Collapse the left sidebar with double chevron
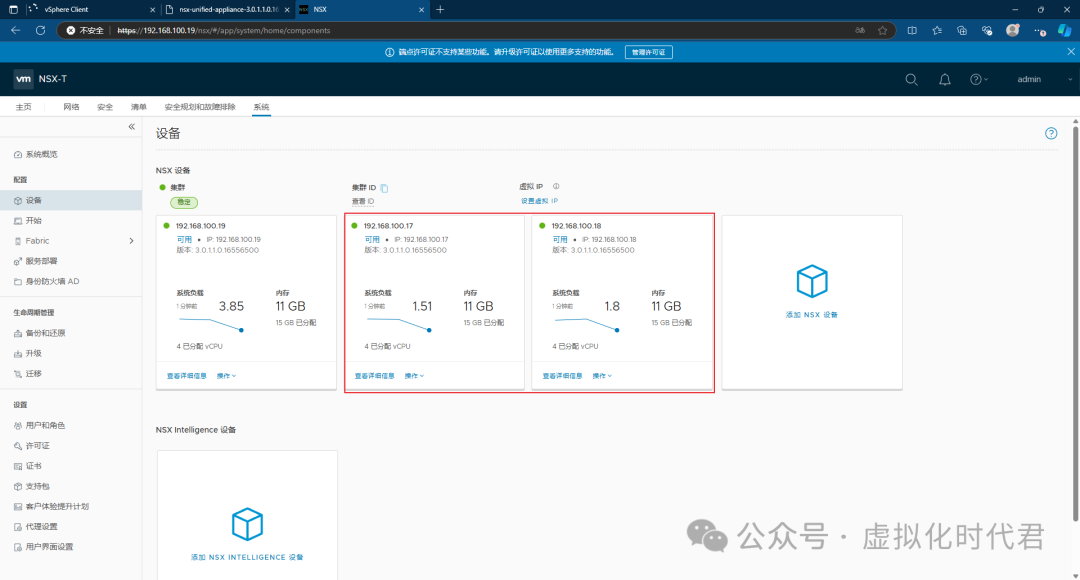The image size is (1080, 580). pos(132,127)
